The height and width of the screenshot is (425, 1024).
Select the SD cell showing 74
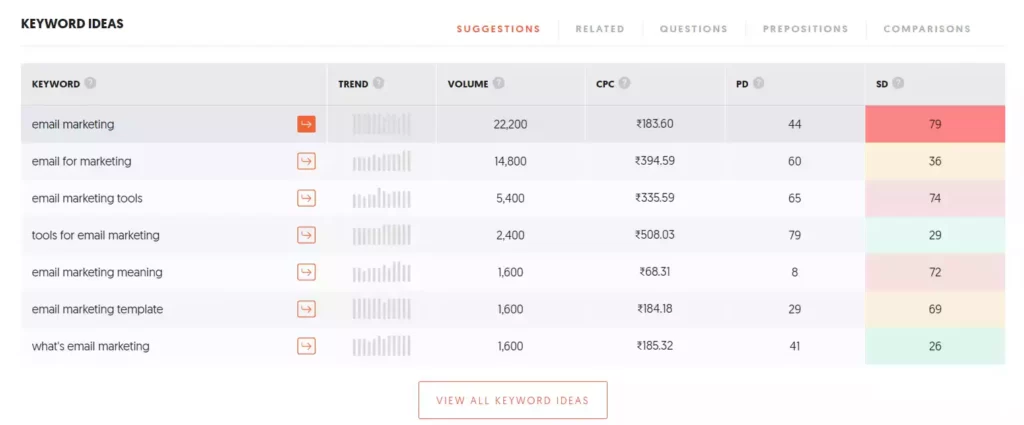tap(935, 198)
